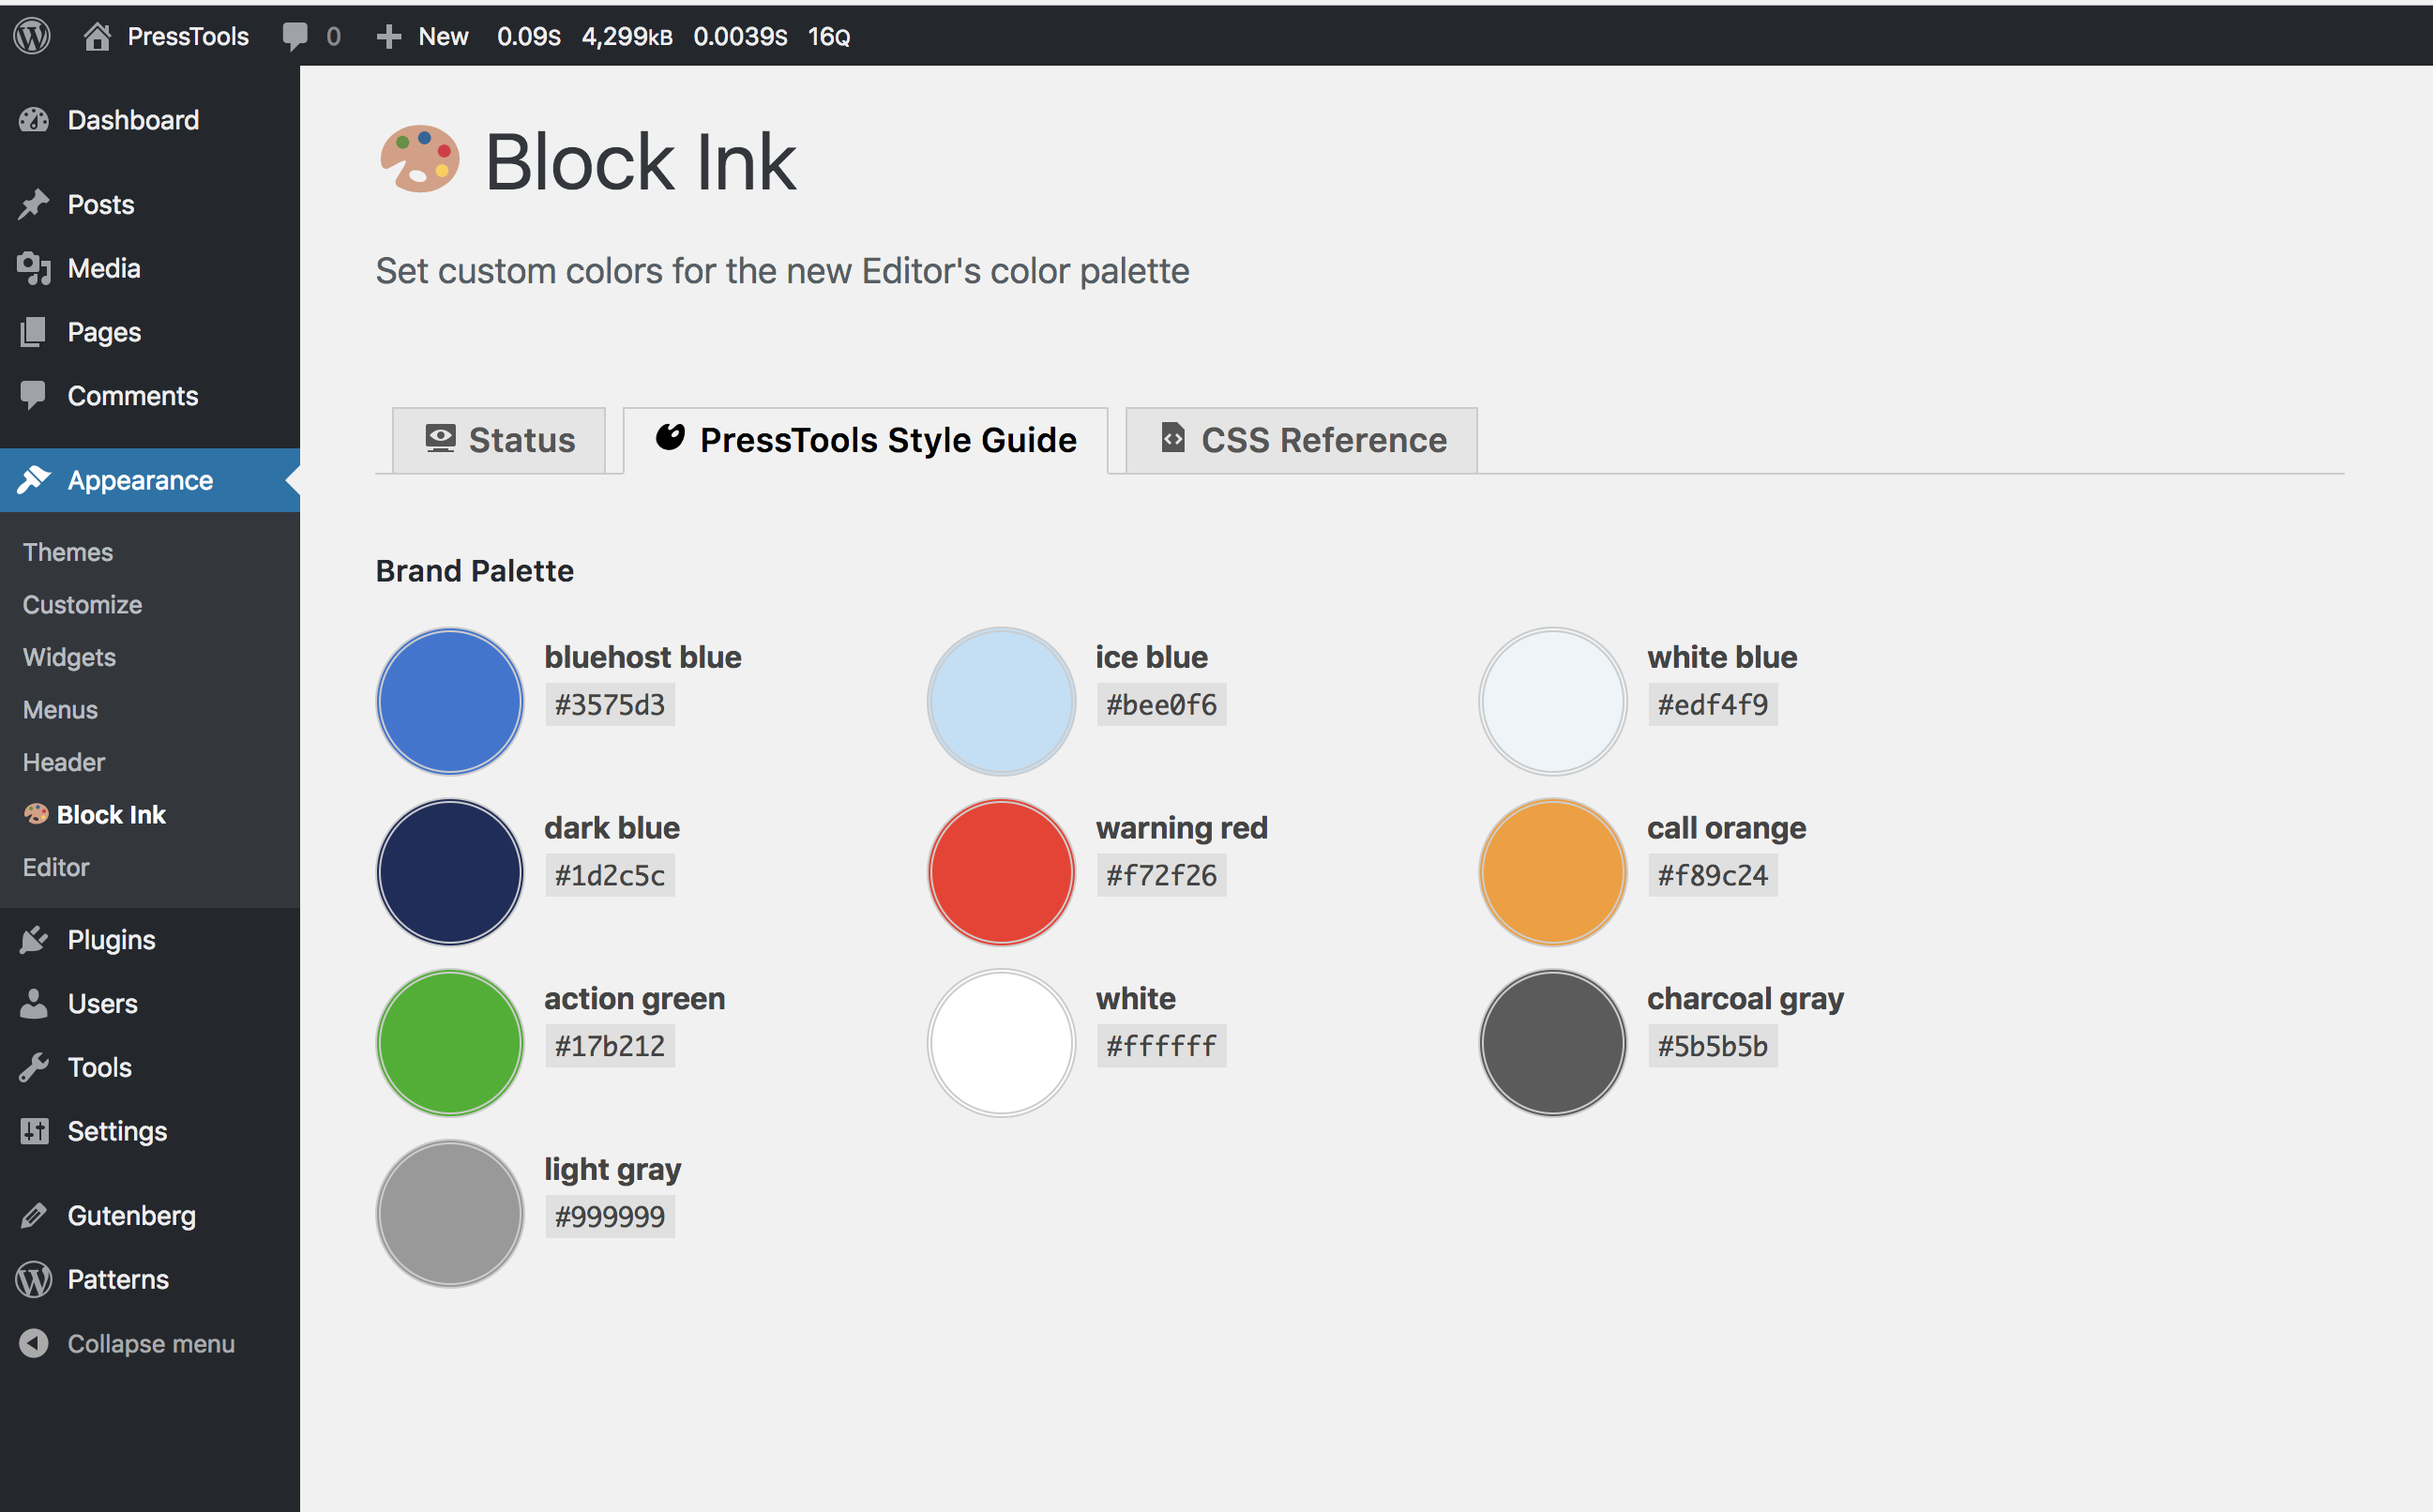Click the #f89c24 hex code label

pyautogui.click(x=1712, y=876)
